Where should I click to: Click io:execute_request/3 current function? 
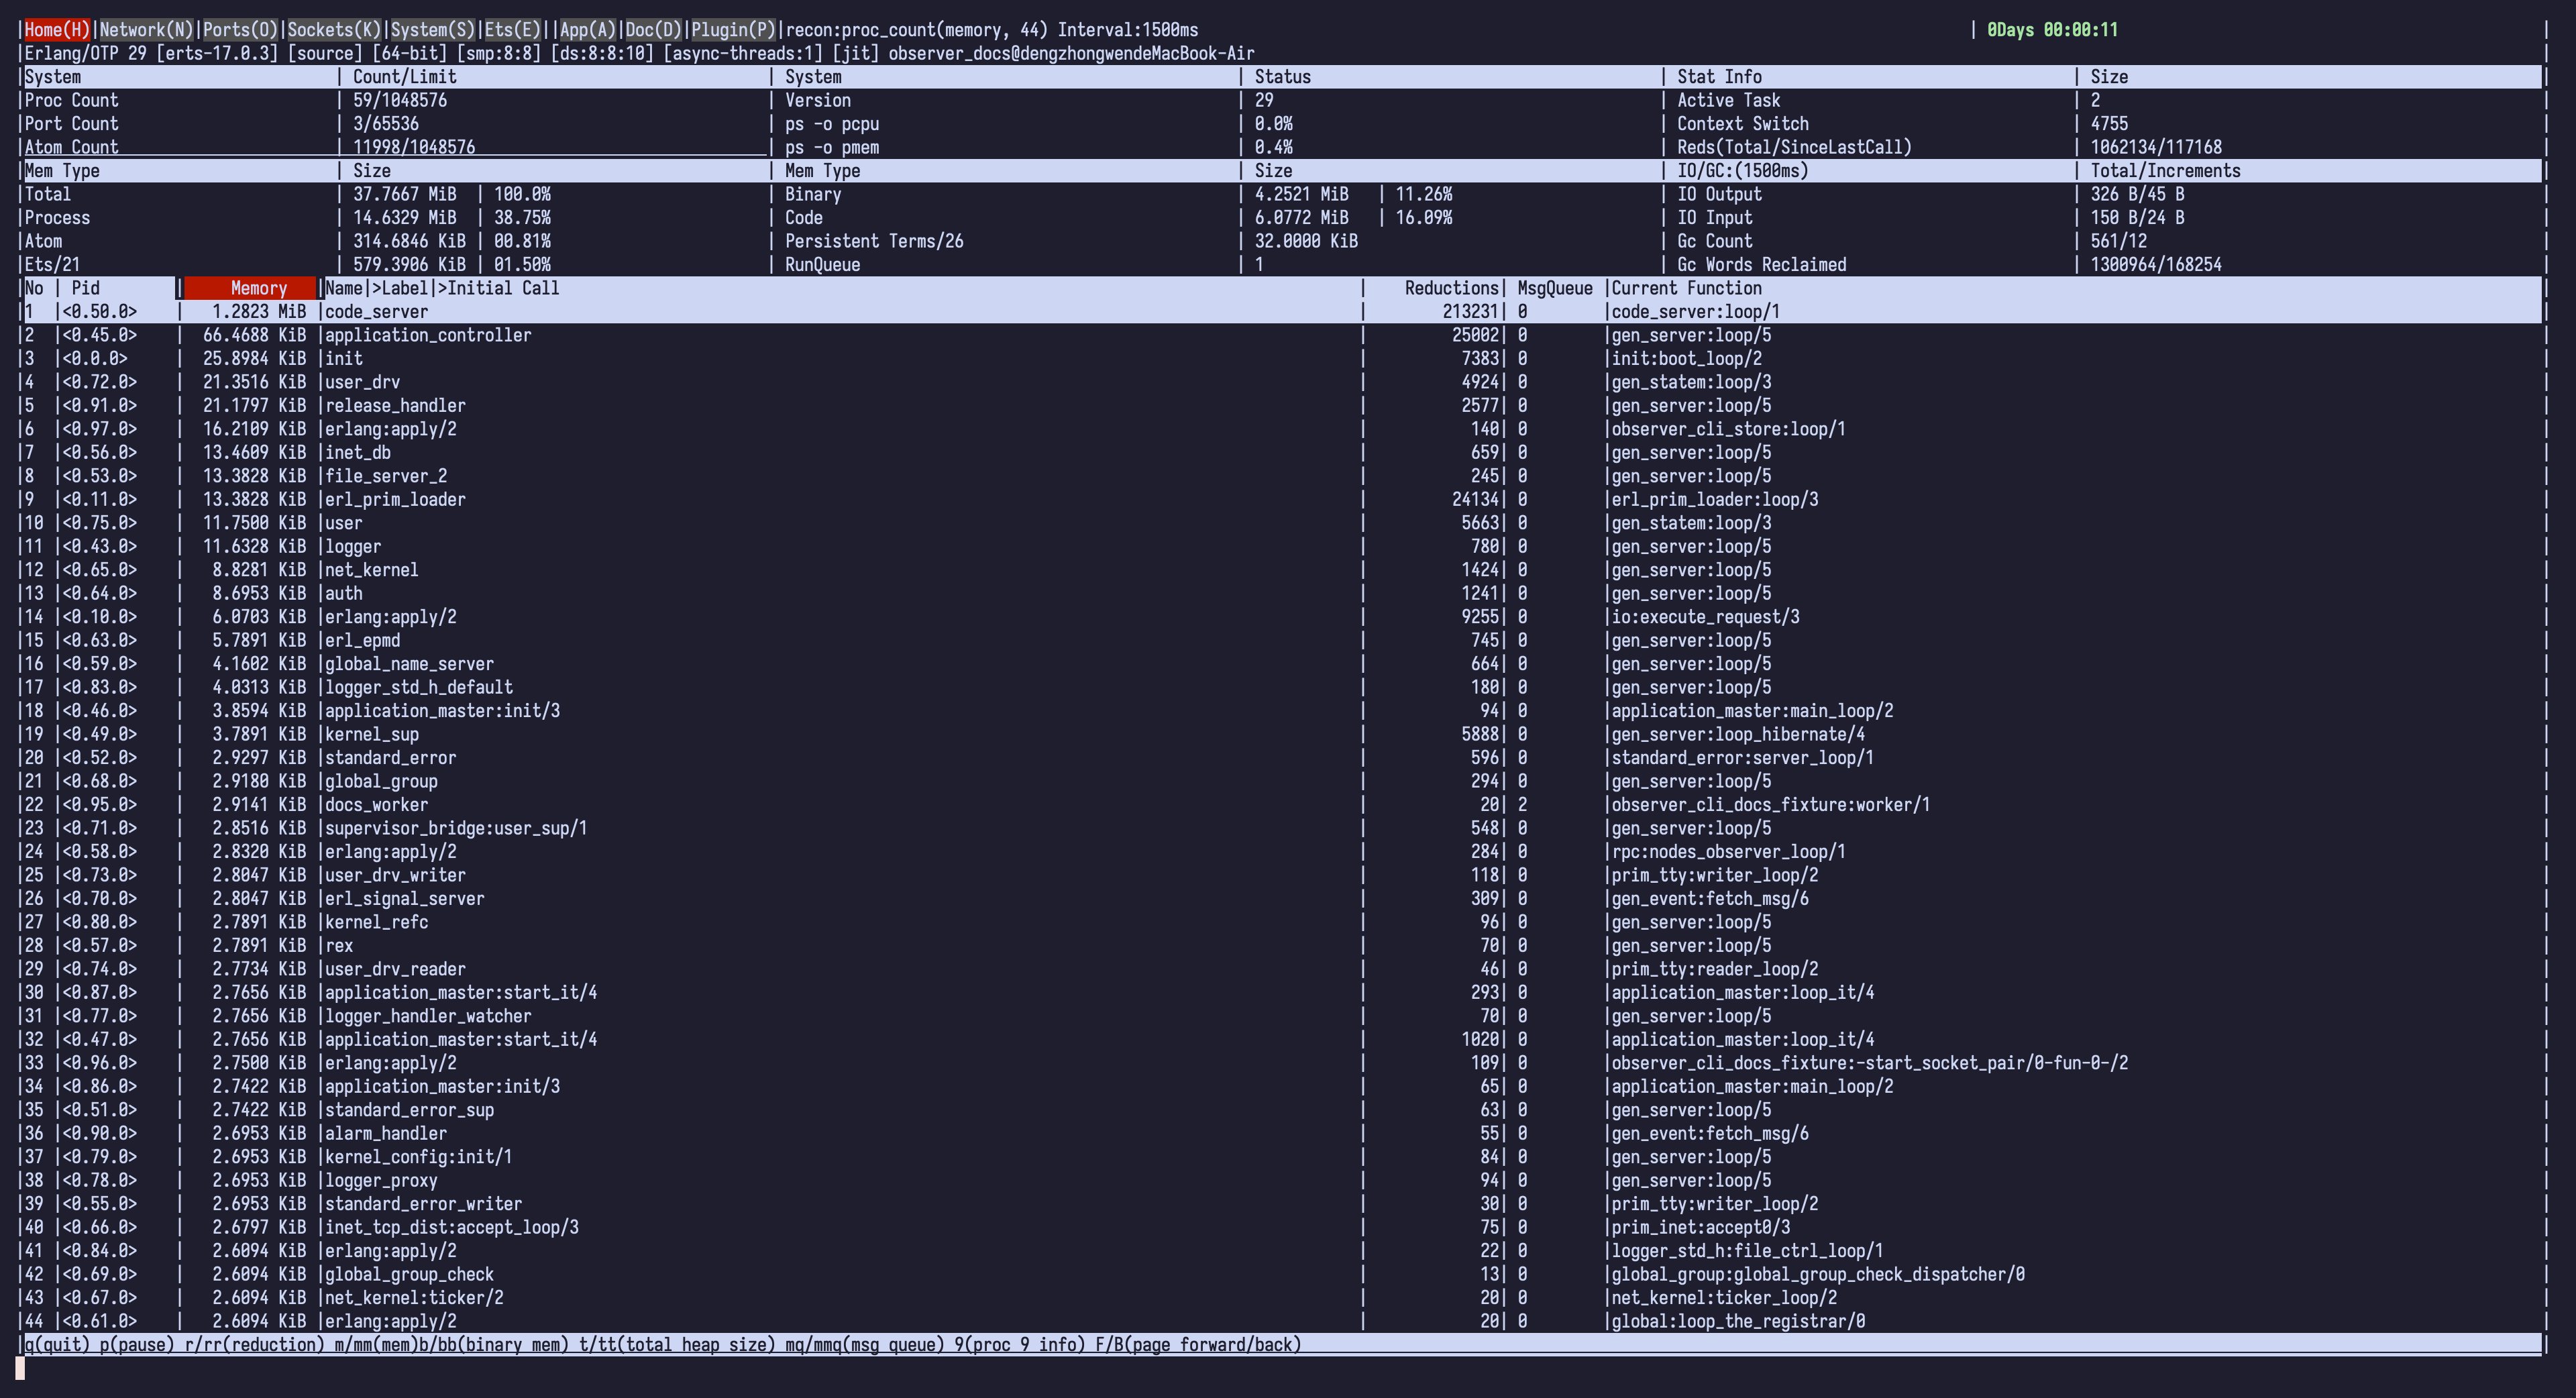(x=1705, y=617)
